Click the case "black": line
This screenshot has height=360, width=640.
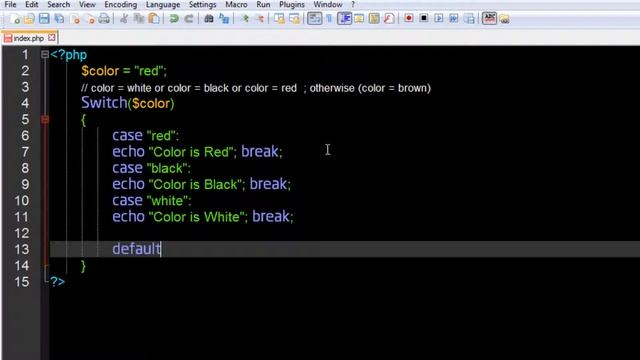coord(151,168)
